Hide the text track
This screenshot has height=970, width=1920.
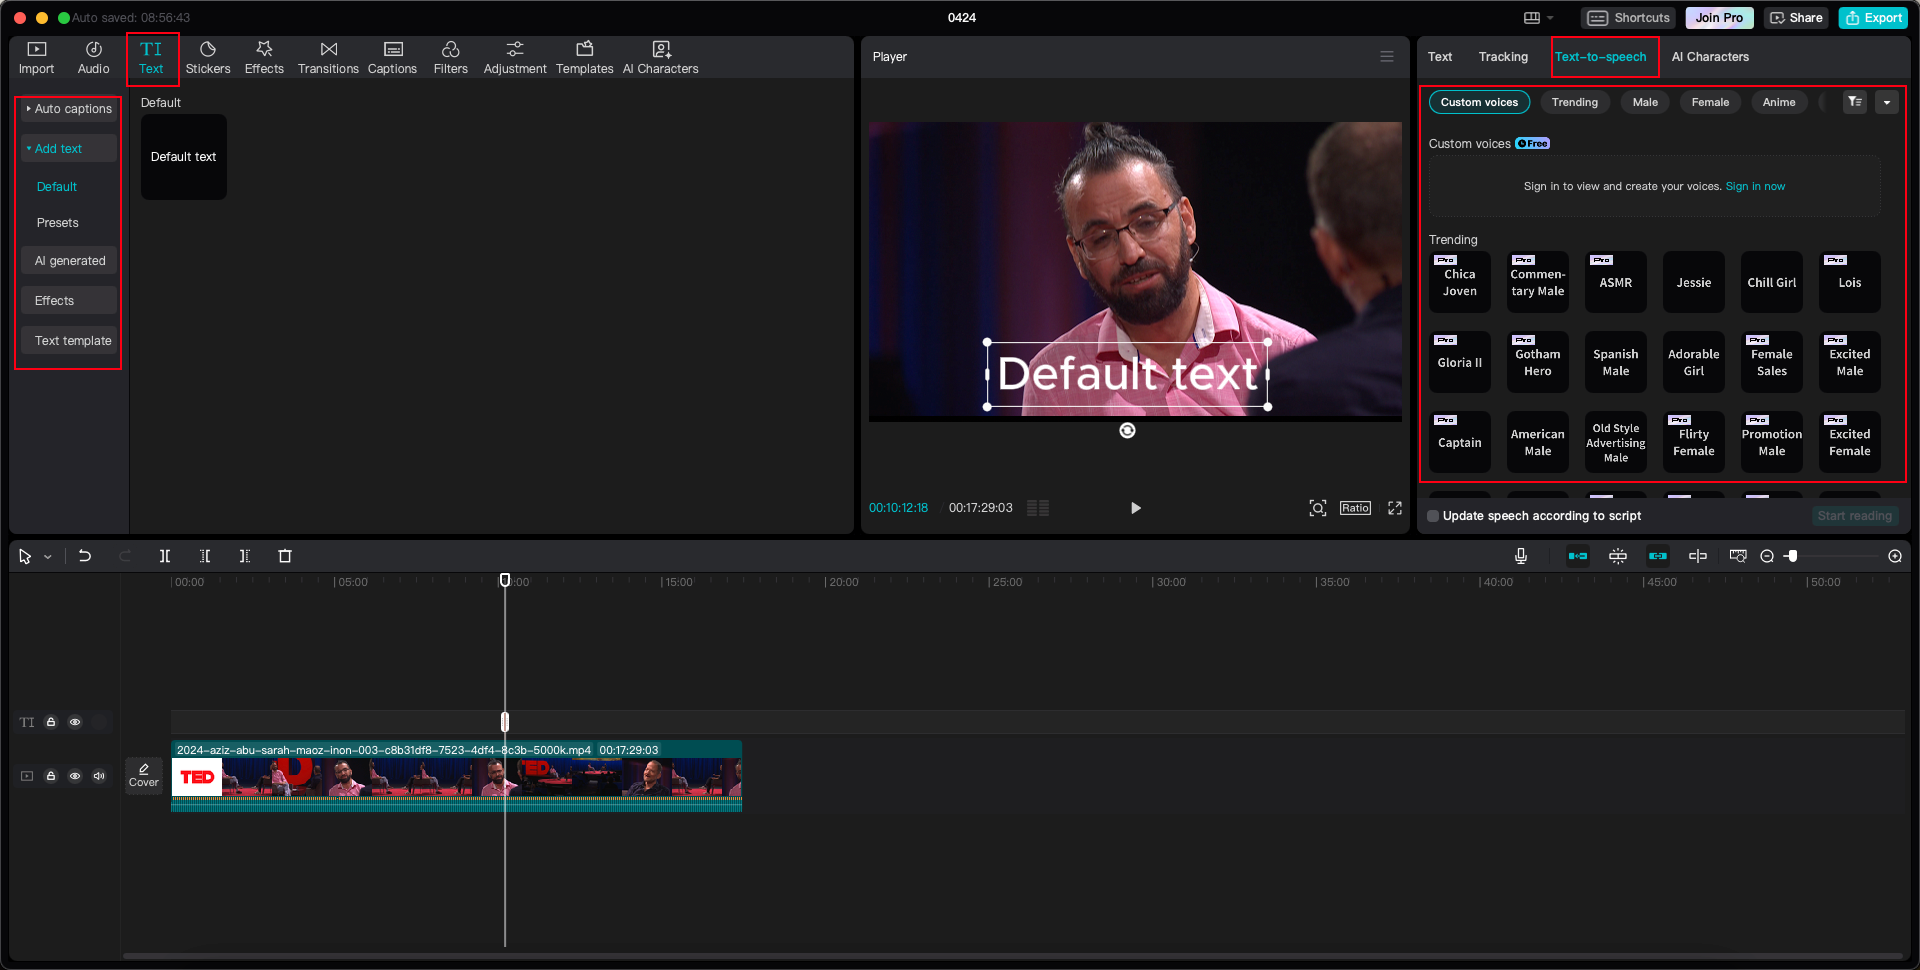75,722
